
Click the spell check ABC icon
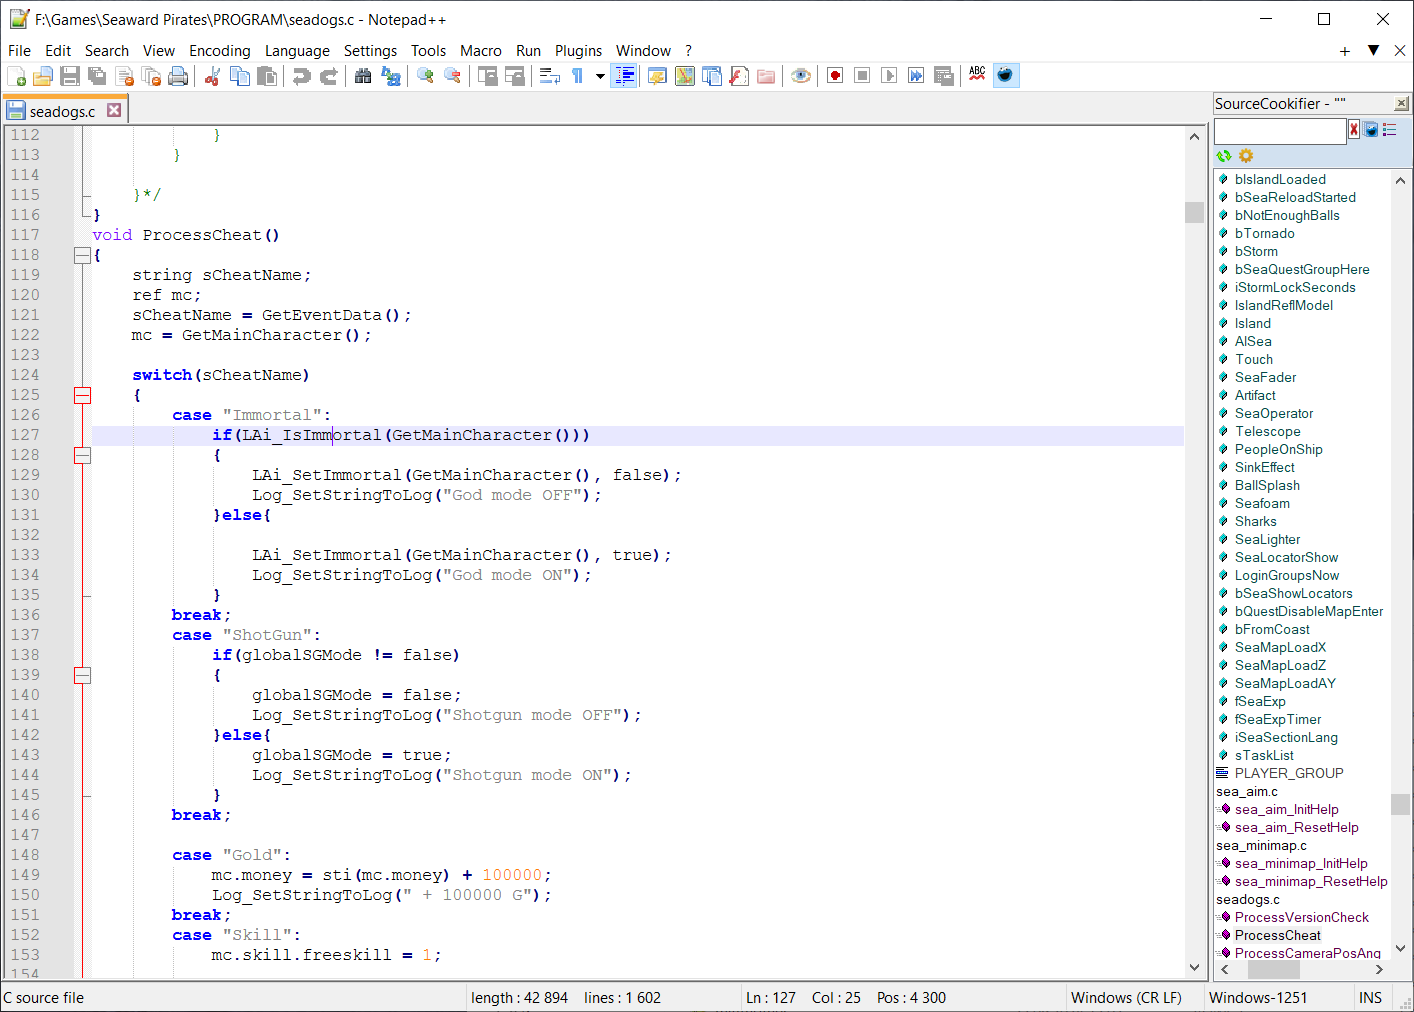pyautogui.click(x=977, y=74)
